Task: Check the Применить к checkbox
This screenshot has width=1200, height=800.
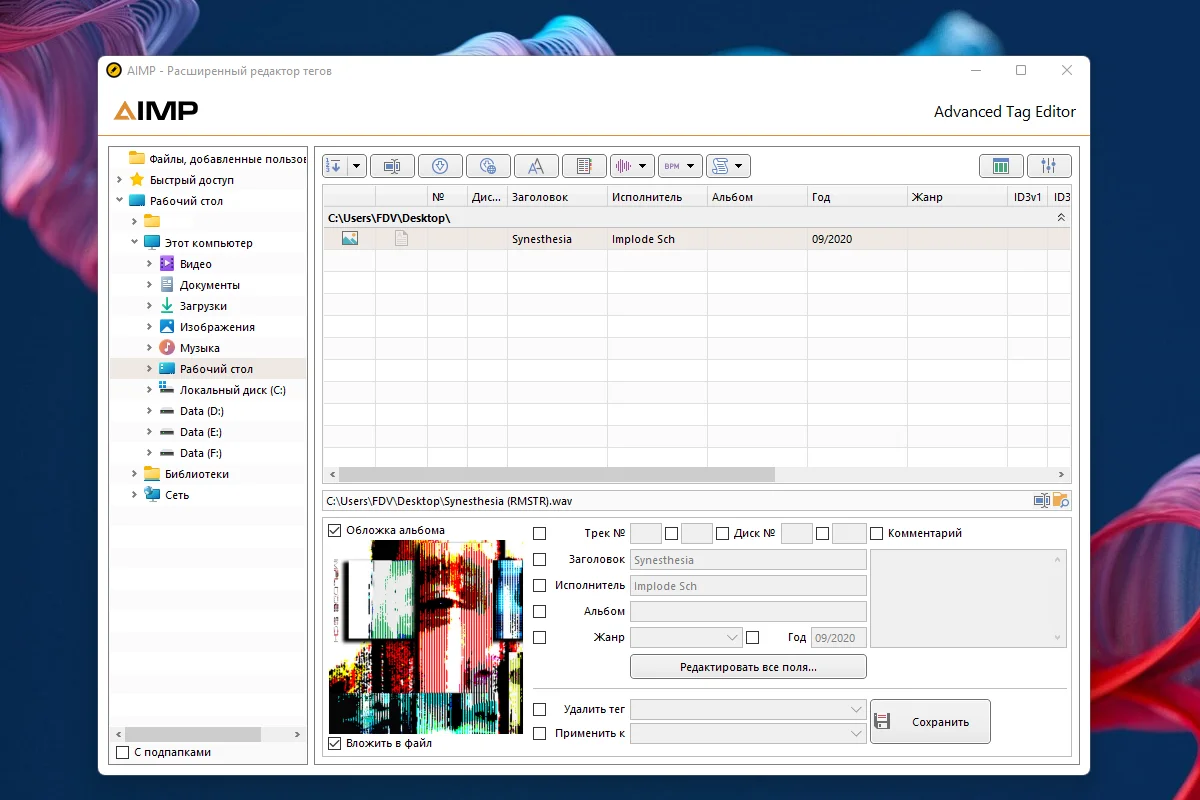Action: coord(540,733)
